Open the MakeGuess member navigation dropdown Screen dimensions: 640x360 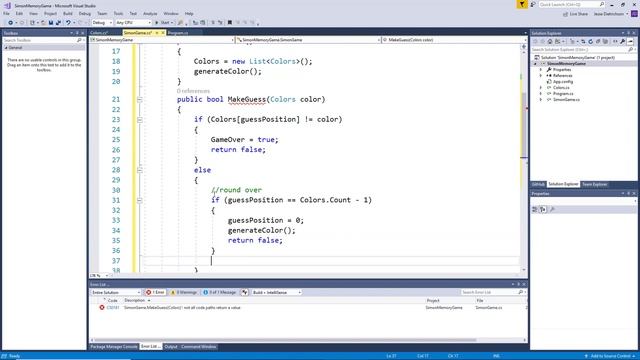point(454,40)
